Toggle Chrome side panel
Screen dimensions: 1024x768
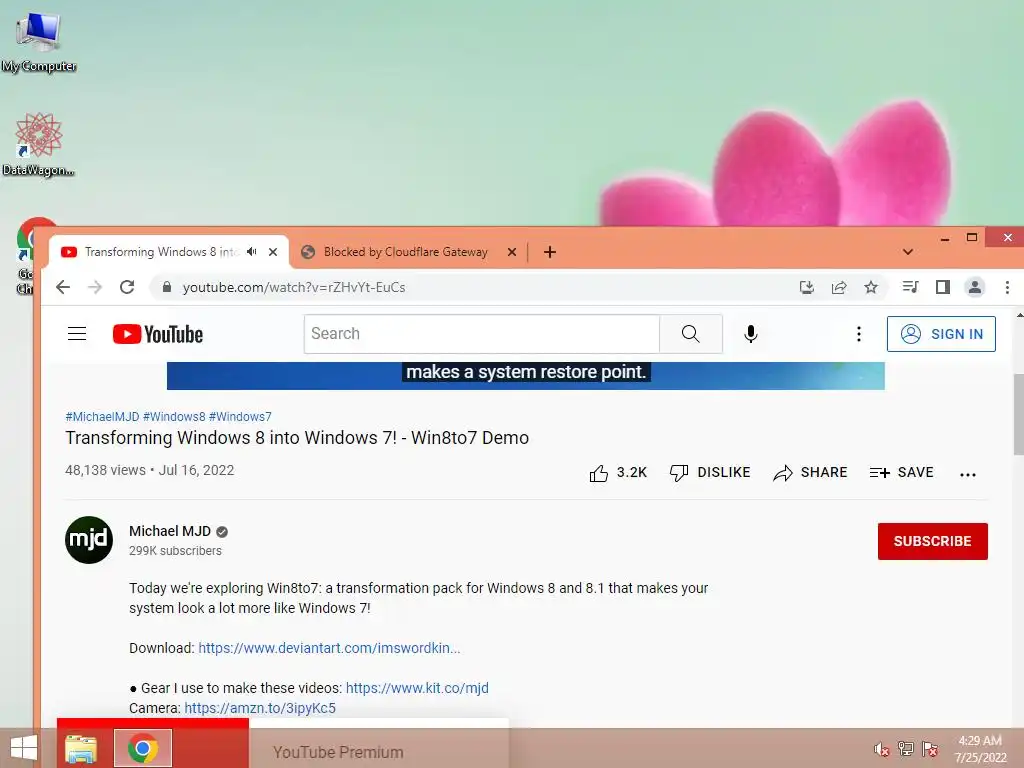pos(942,287)
